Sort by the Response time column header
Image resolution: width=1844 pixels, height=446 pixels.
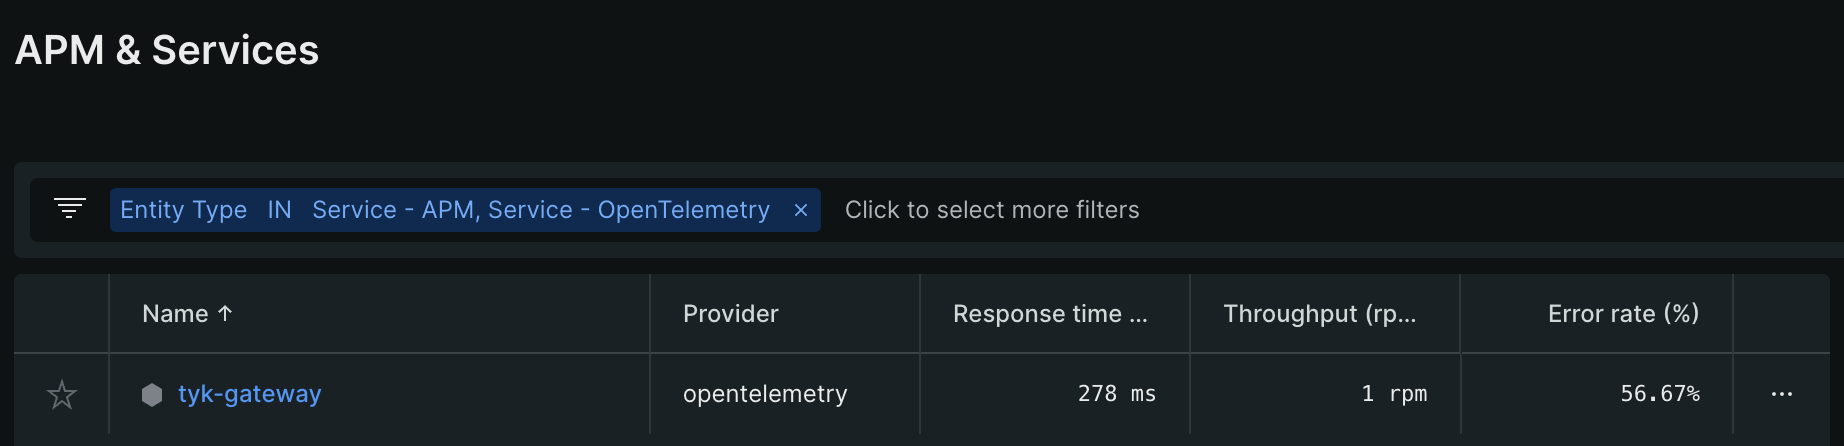pos(1049,314)
